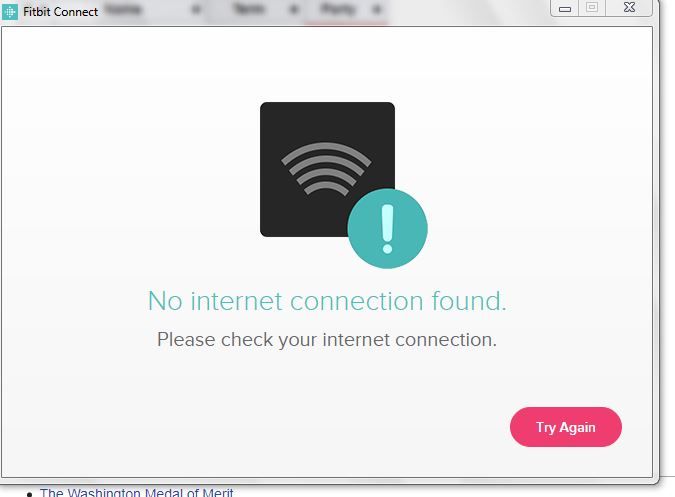
Task: Click the bullet before Washington Medal link
Action: click(x=29, y=494)
